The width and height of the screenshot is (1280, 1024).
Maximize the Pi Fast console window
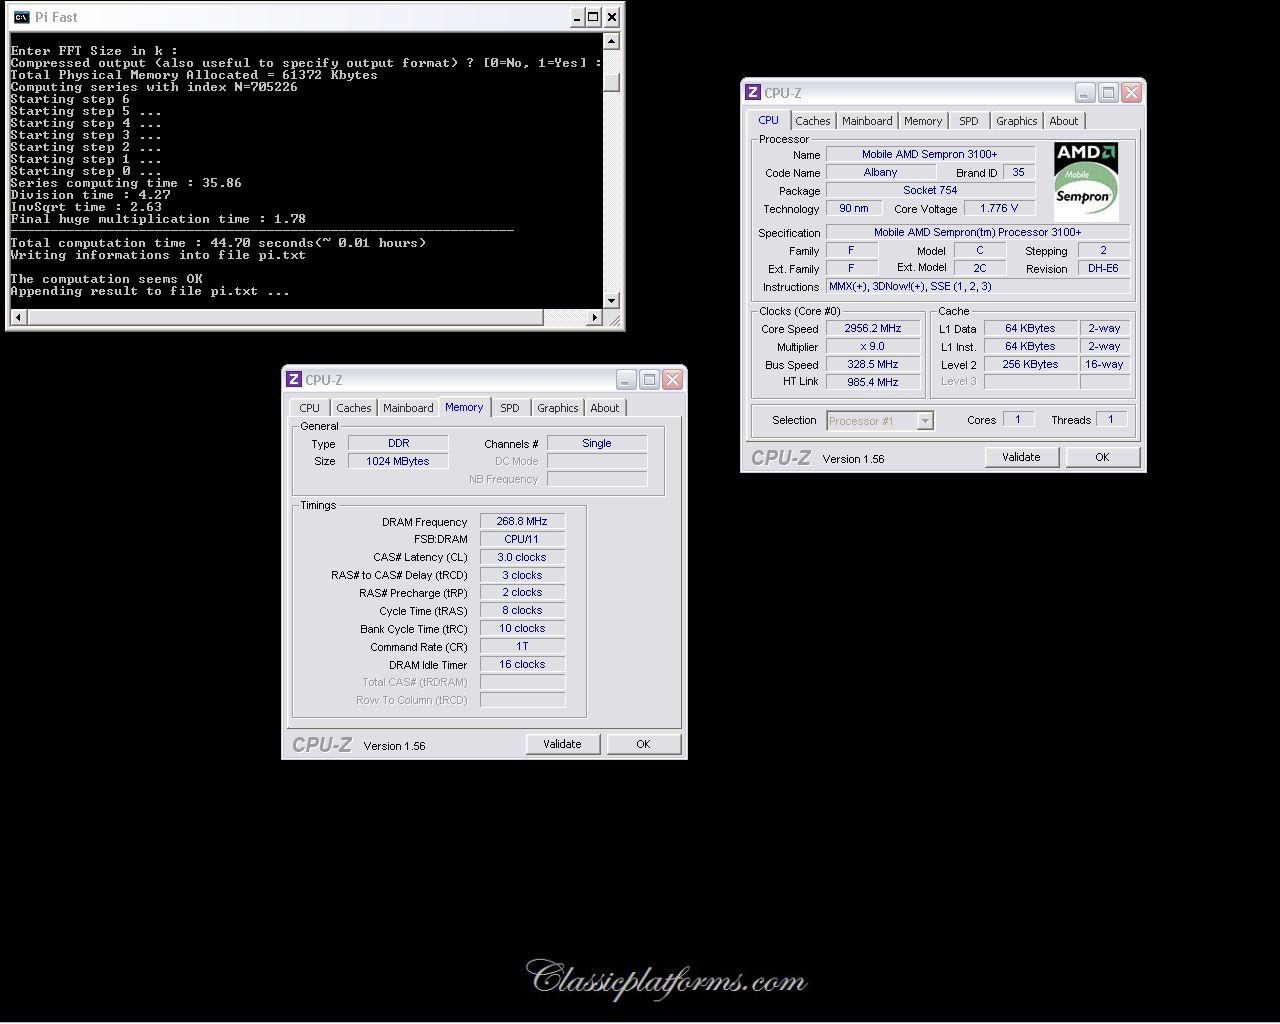(593, 17)
